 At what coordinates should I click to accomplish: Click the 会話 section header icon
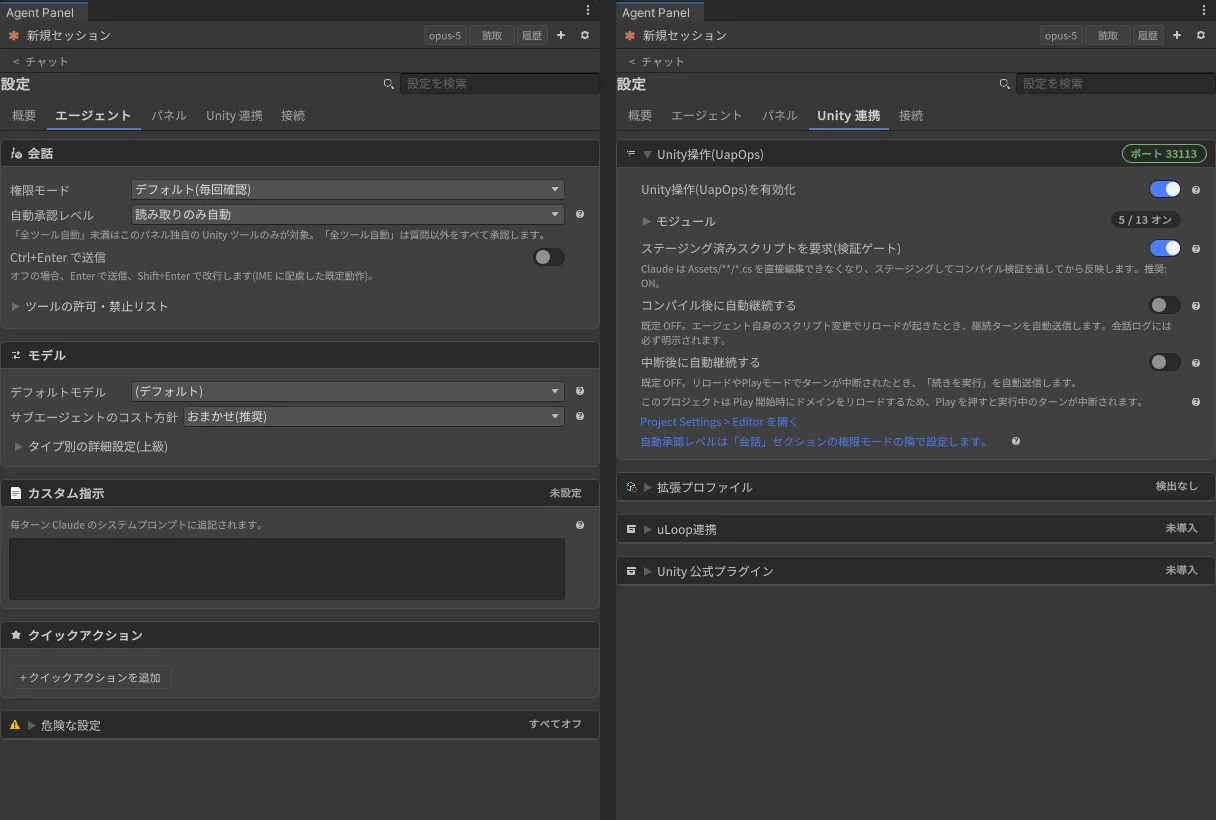(16, 153)
